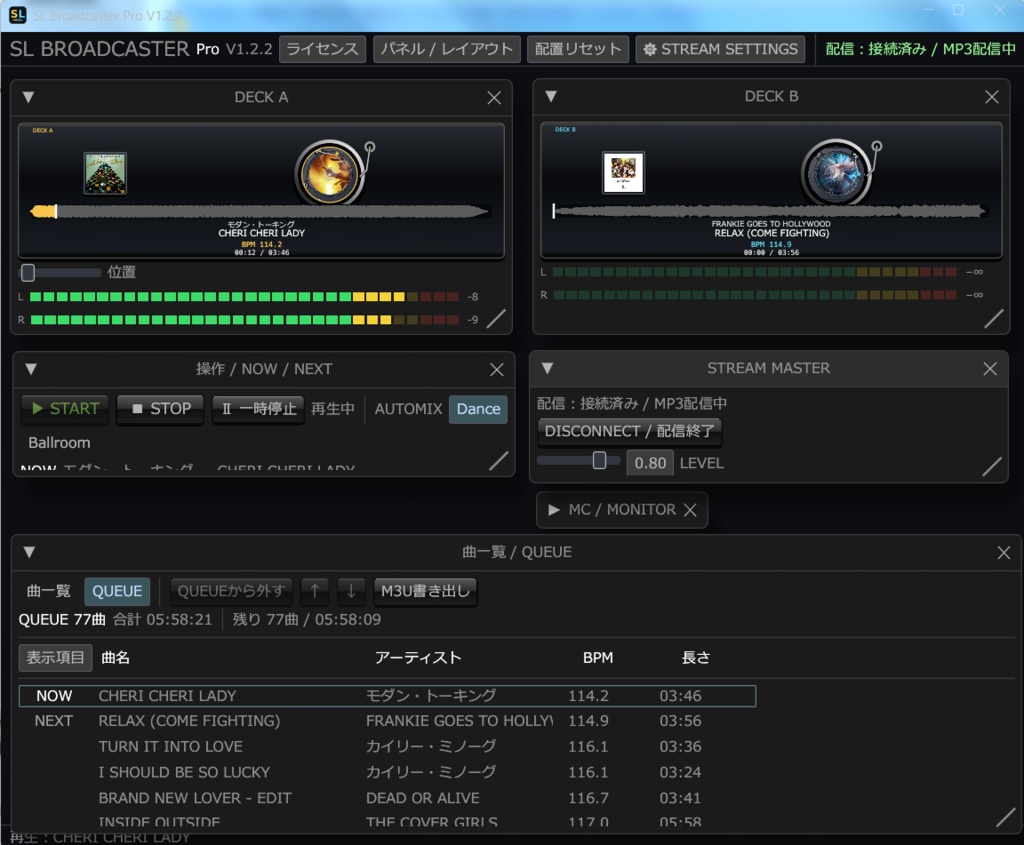This screenshot has width=1024, height=845.
Task: Close the STREAM MASTER panel
Action: (990, 369)
